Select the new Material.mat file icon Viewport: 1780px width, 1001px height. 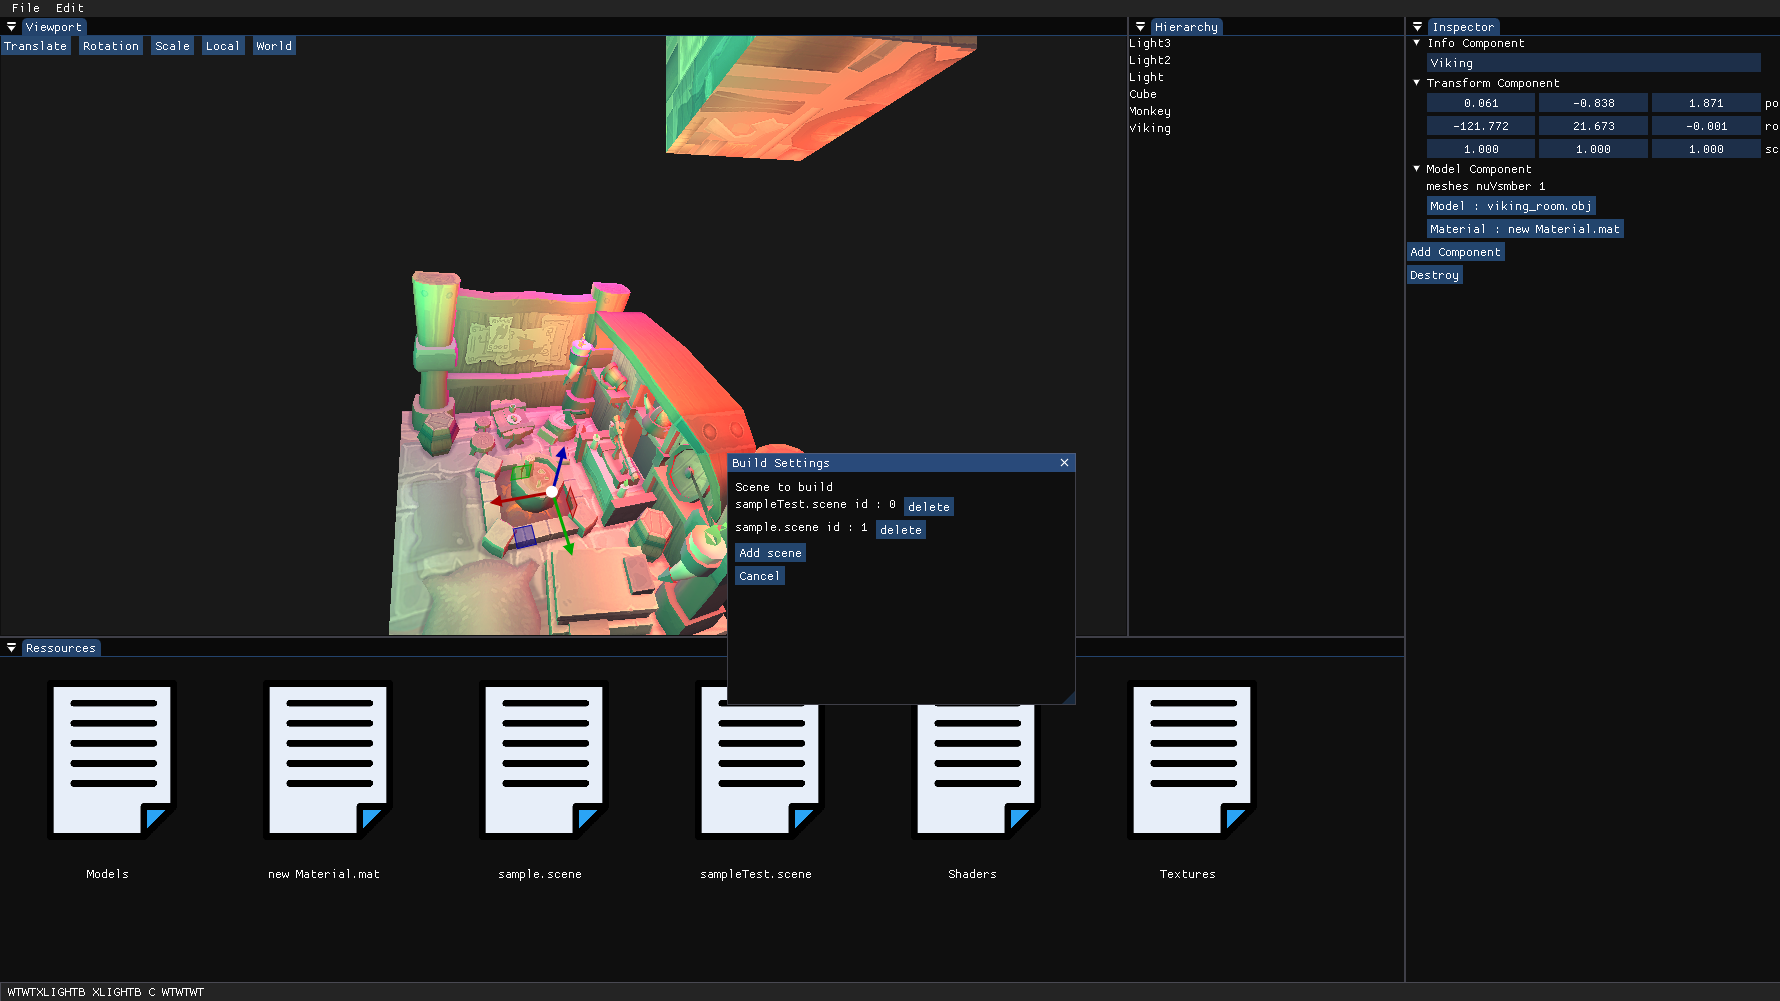coord(327,760)
